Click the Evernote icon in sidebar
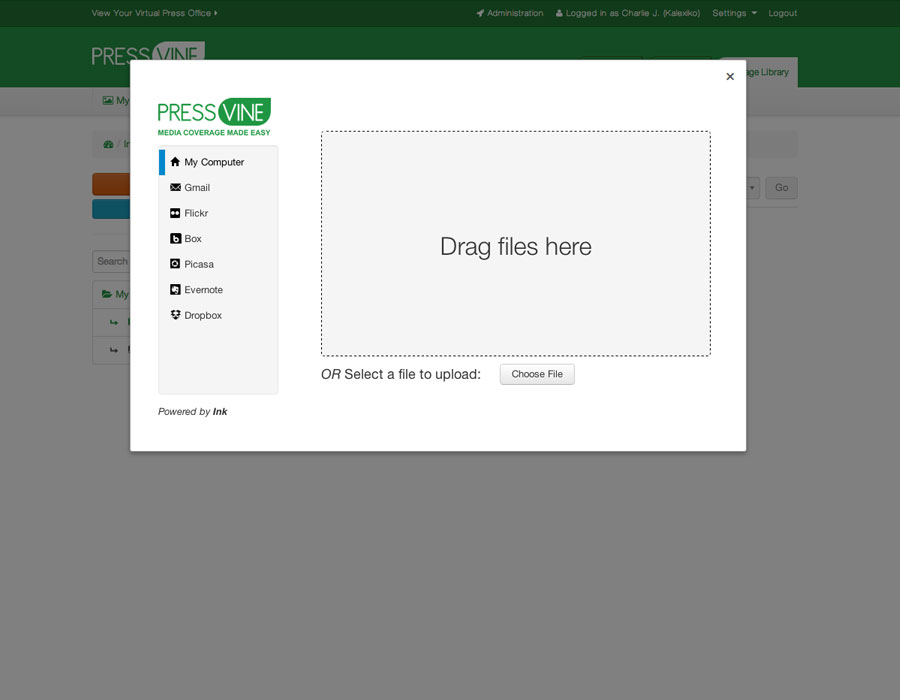900x700 pixels. 175,290
